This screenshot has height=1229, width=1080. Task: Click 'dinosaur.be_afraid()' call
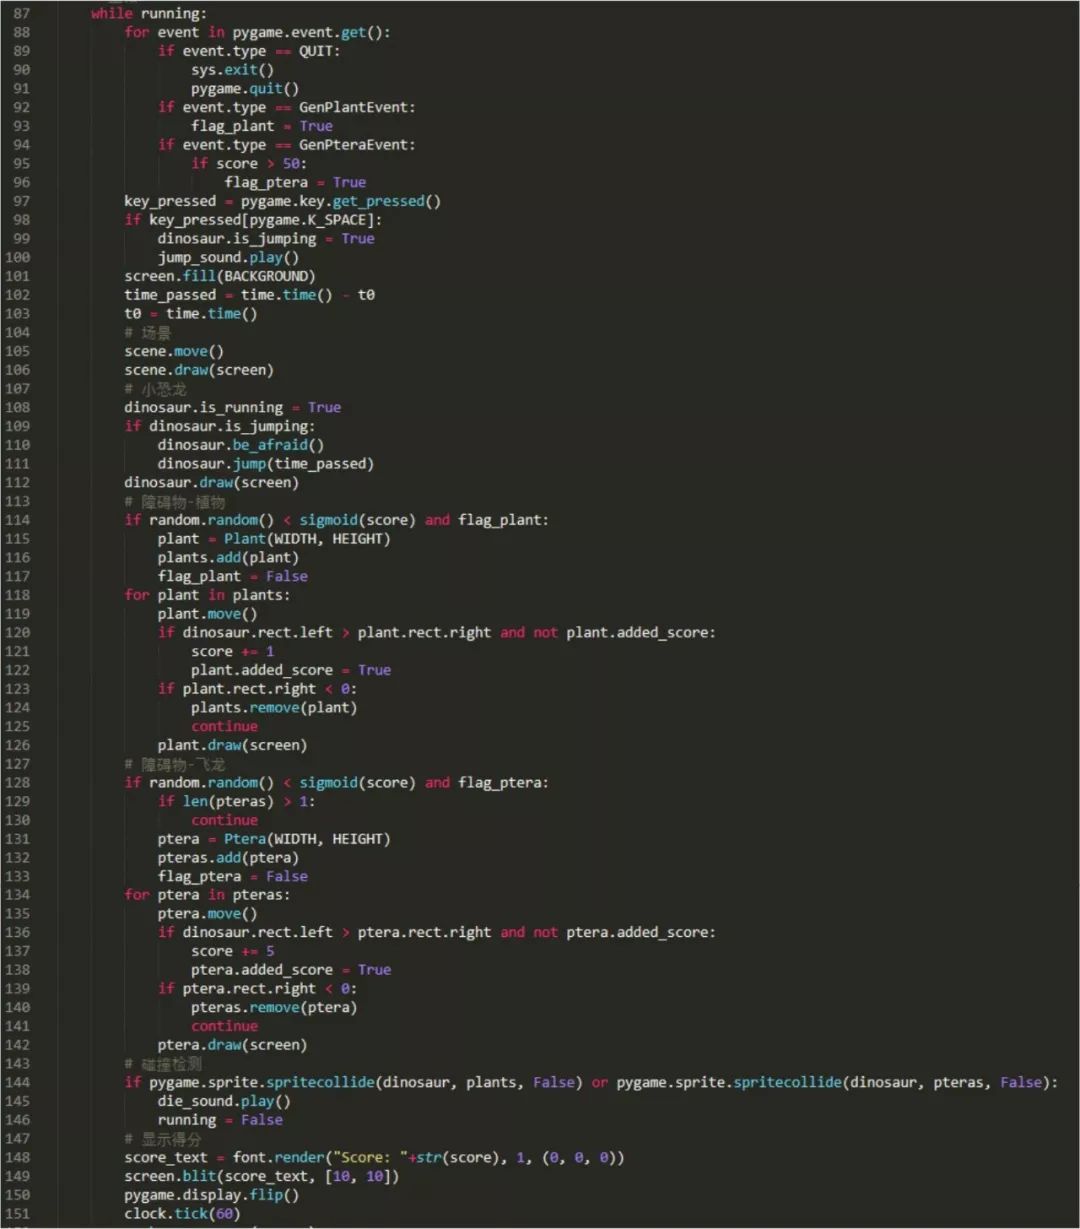(x=241, y=445)
